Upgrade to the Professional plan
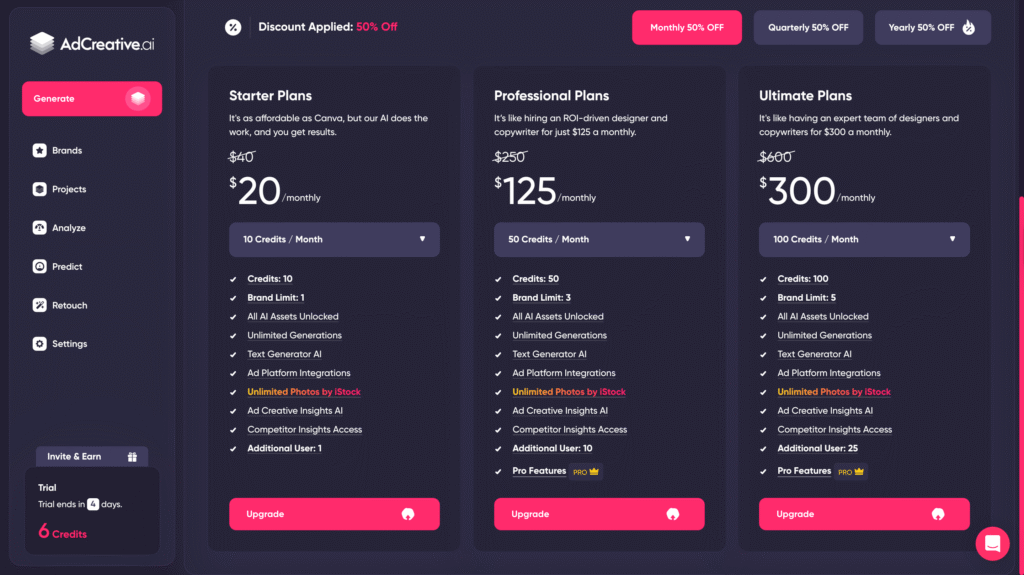1024x575 pixels. (x=599, y=514)
